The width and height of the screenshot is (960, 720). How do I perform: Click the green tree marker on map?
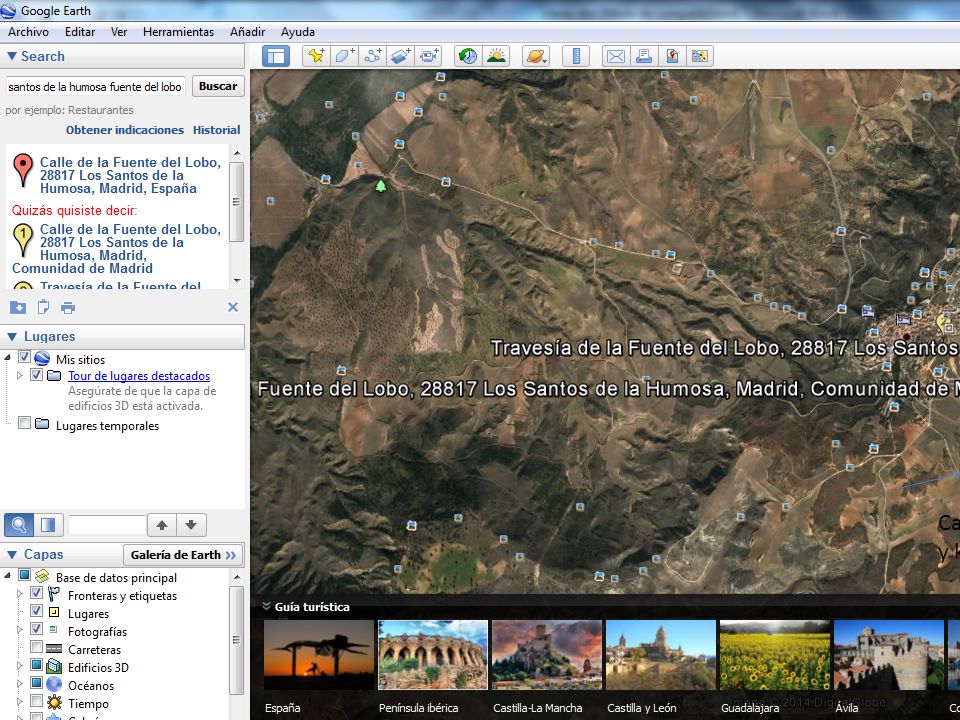[x=381, y=185]
